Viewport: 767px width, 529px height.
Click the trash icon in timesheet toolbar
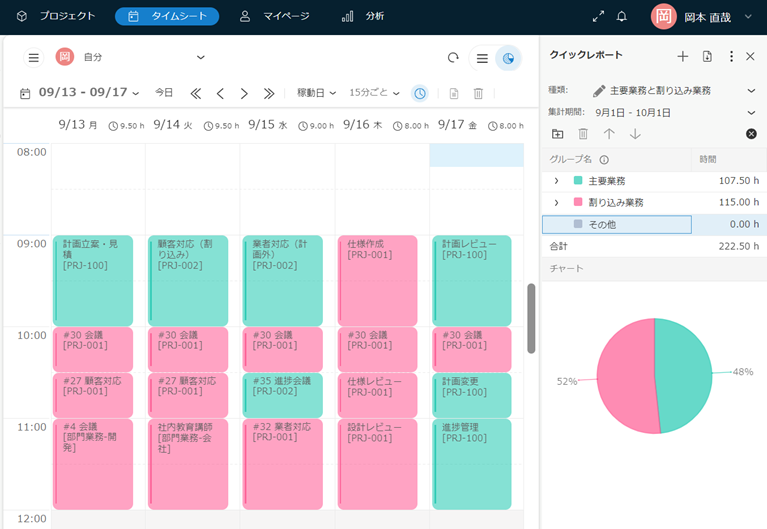(478, 93)
